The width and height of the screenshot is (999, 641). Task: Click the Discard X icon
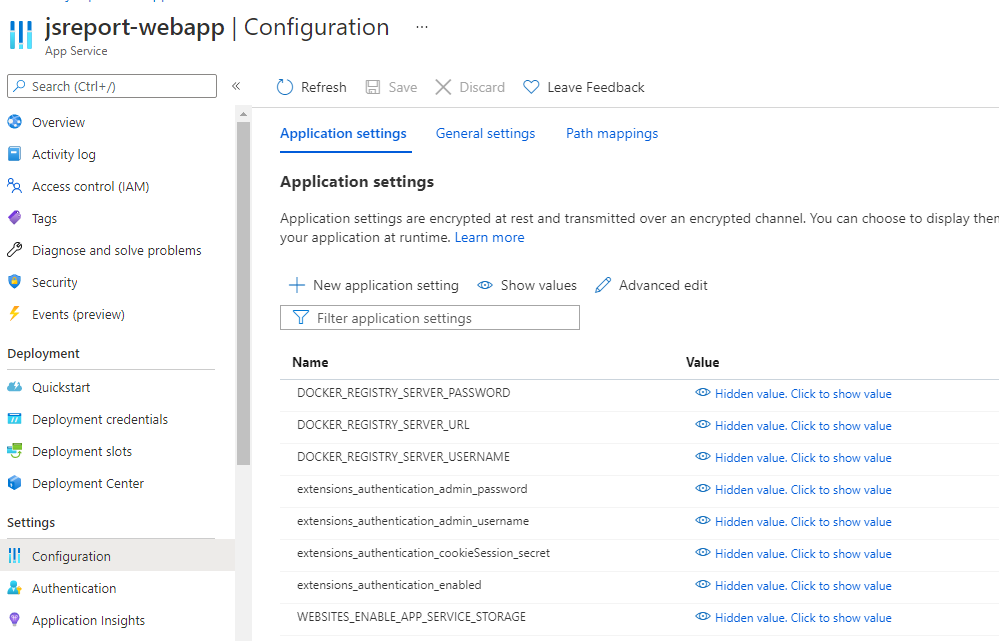[443, 87]
